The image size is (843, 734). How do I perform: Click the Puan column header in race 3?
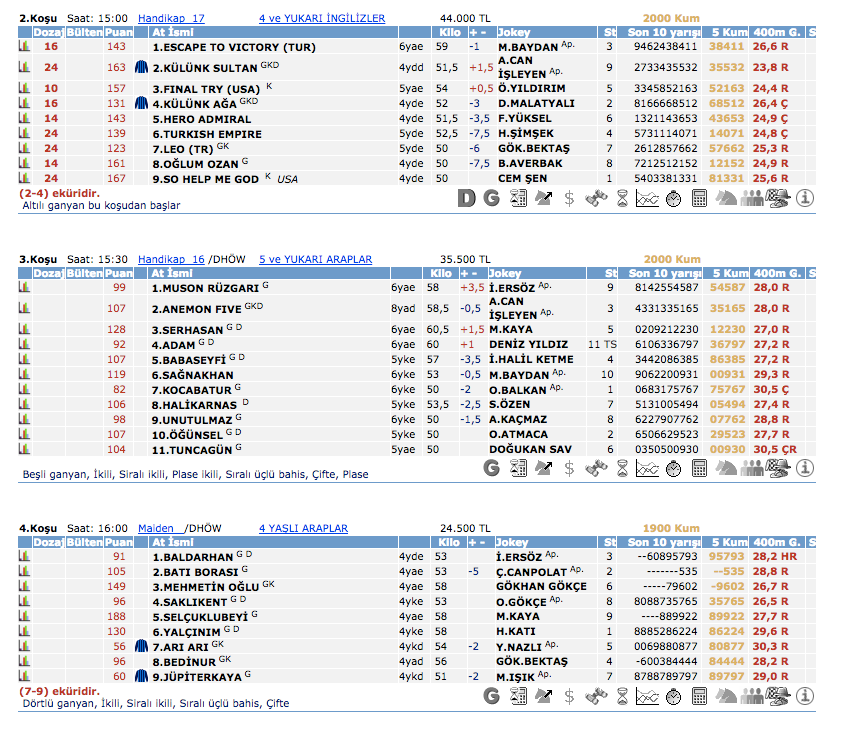(118, 273)
